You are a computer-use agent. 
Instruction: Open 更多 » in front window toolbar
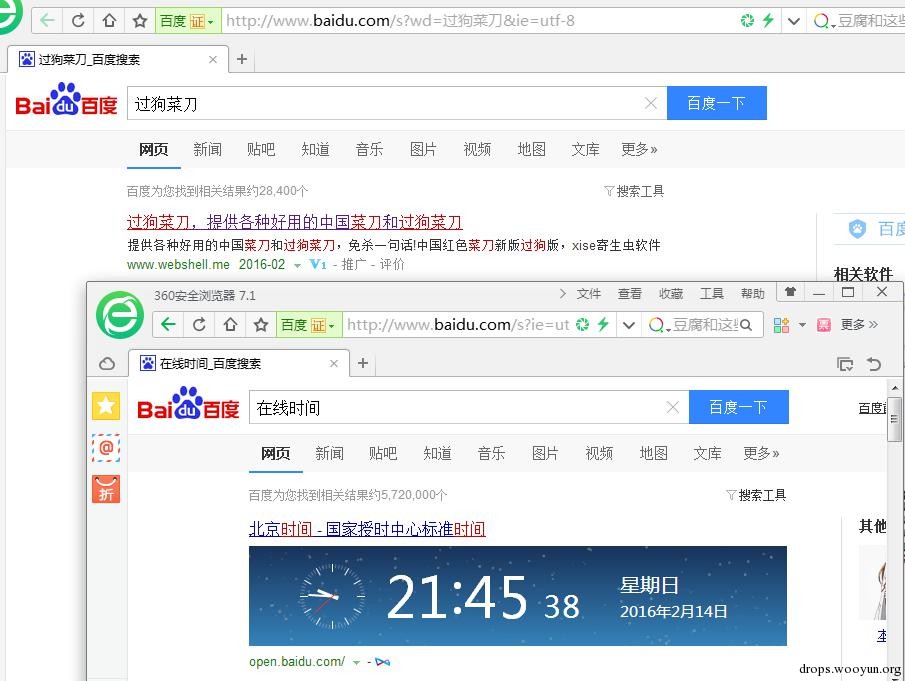tap(859, 324)
